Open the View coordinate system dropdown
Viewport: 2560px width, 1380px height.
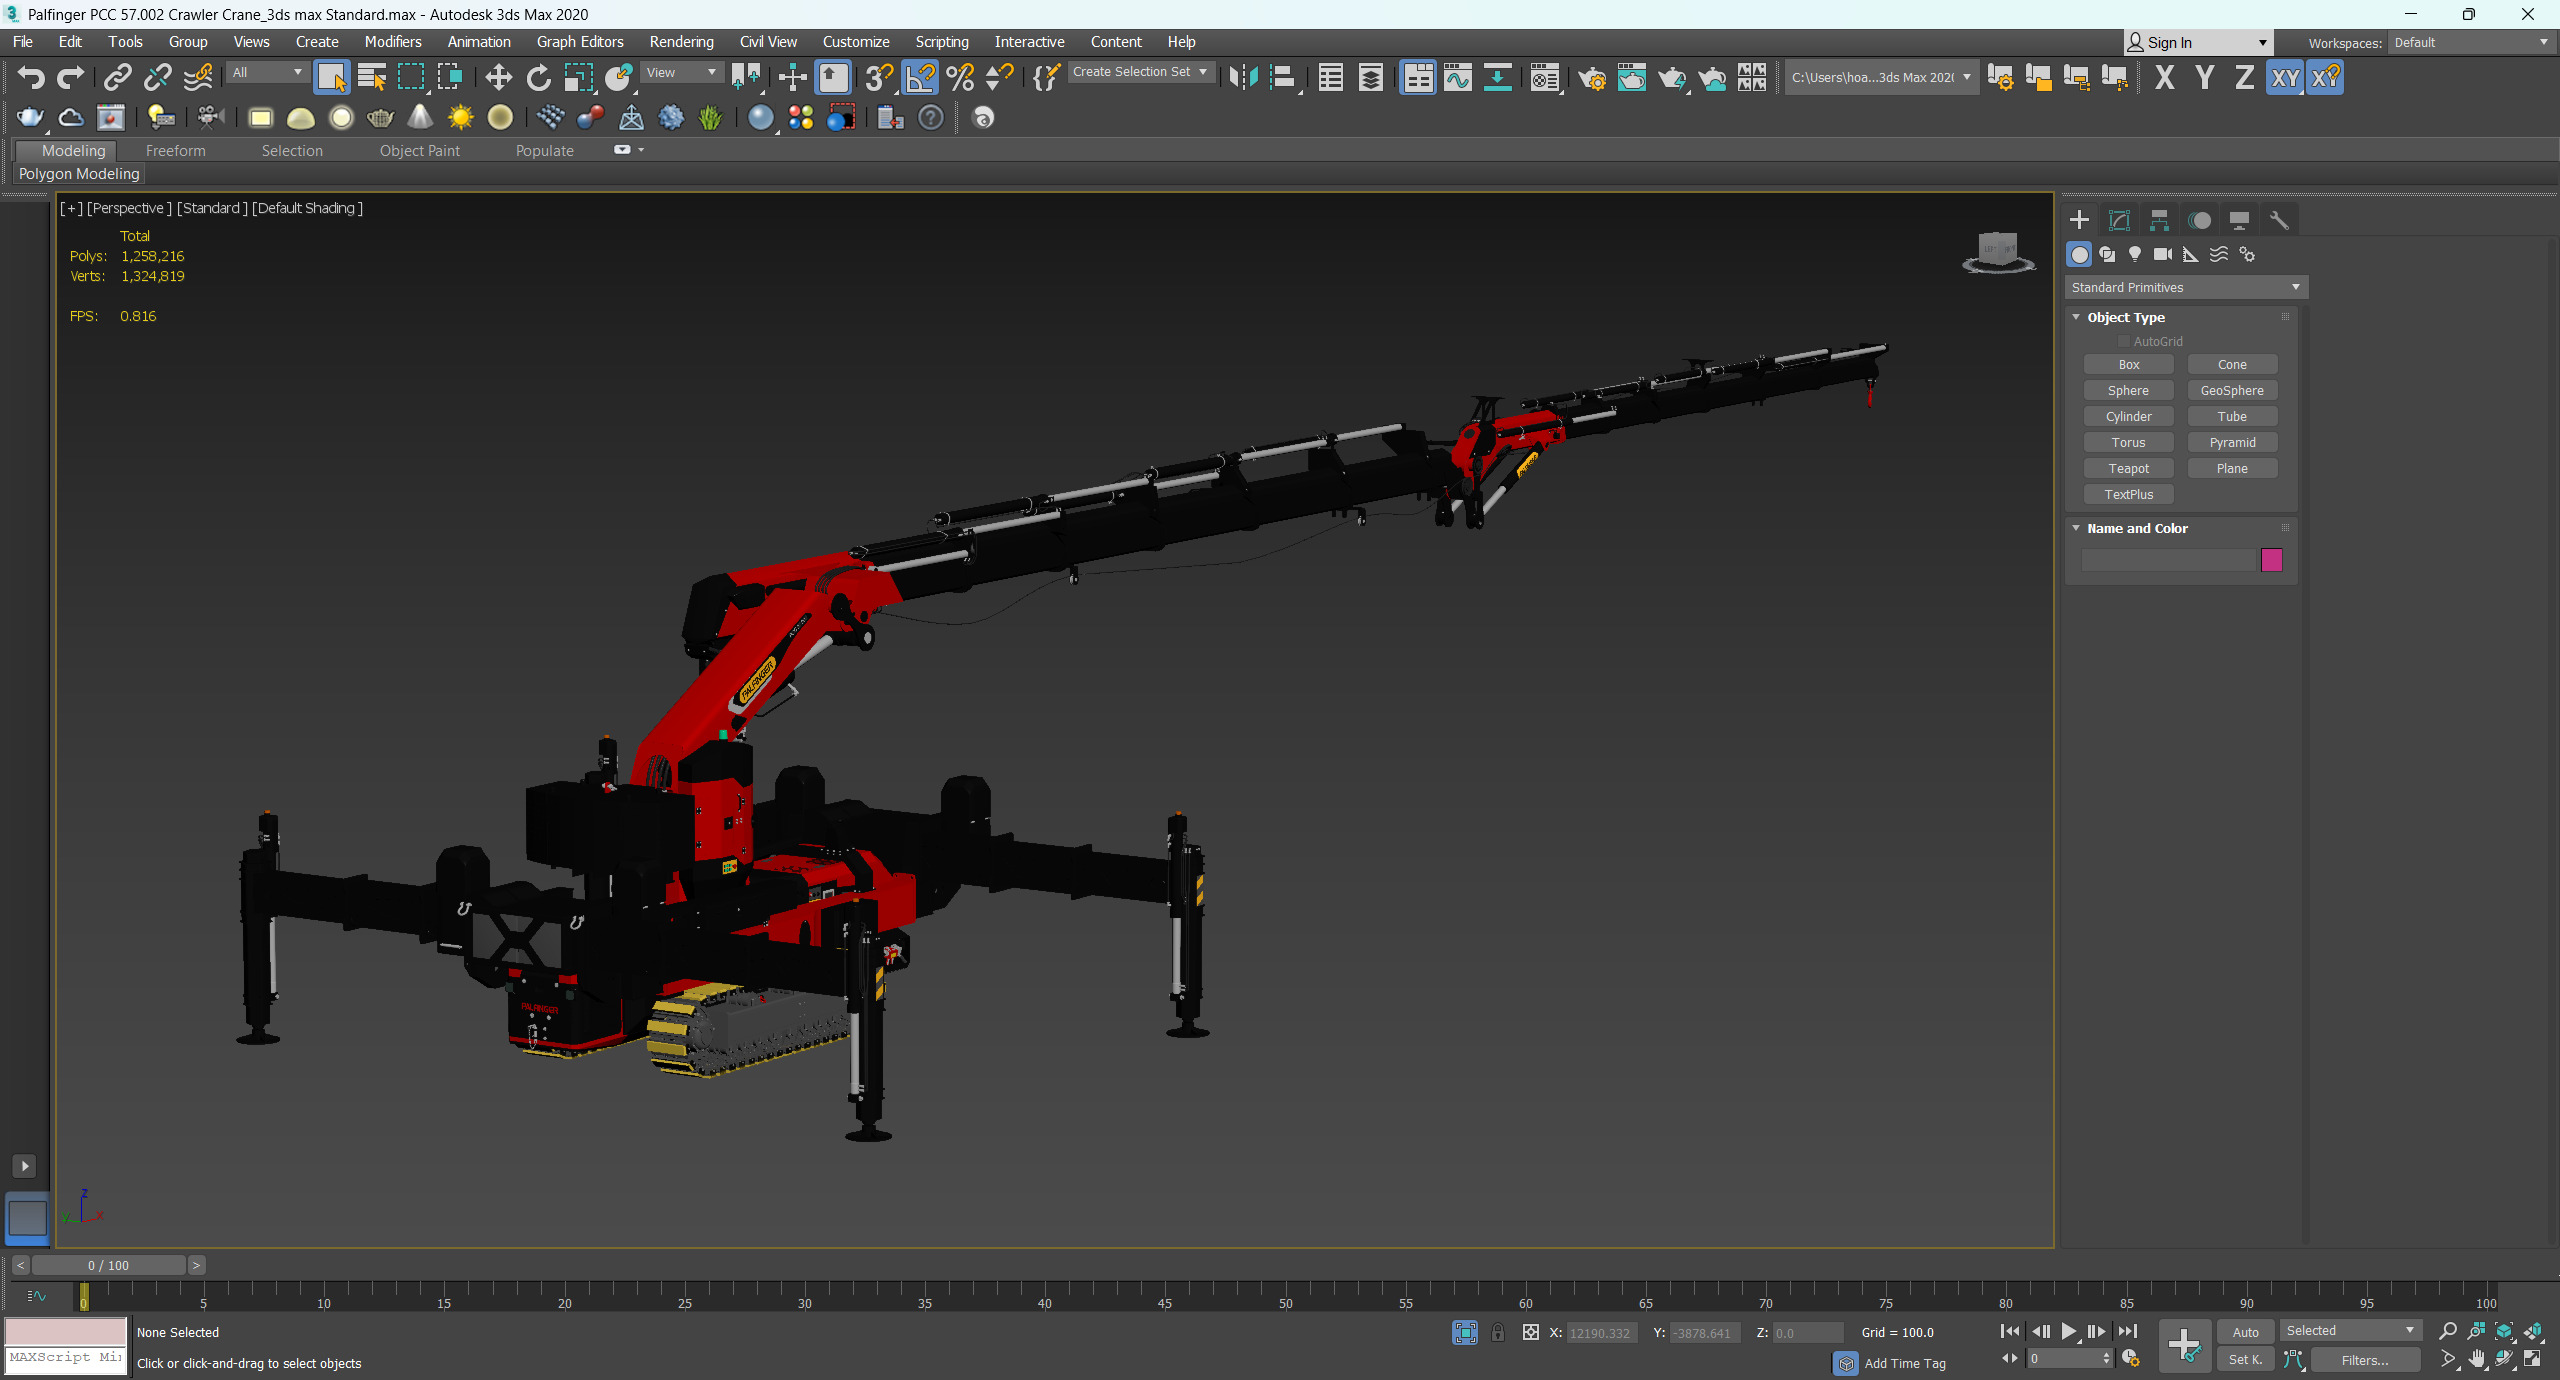point(682,72)
